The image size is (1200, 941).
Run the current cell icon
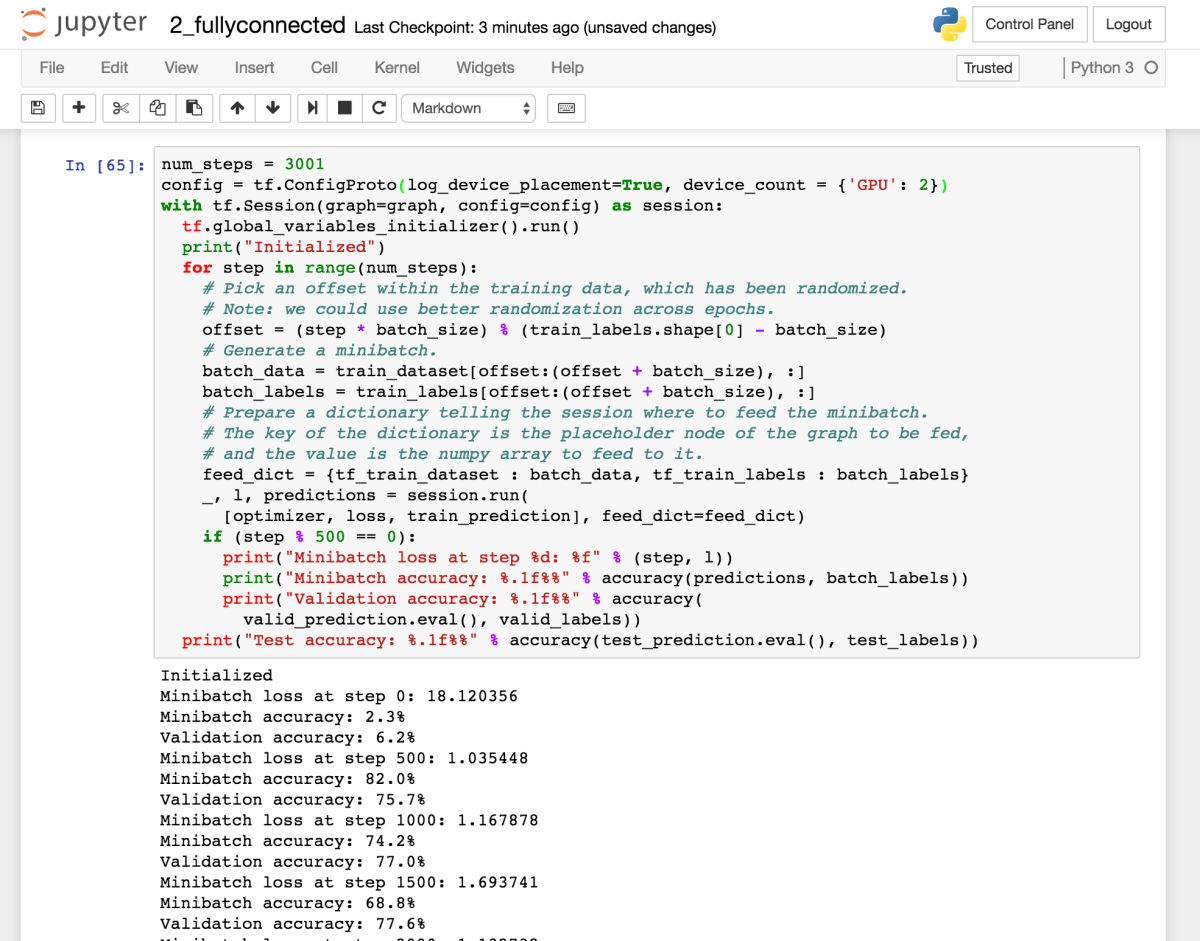(x=312, y=108)
